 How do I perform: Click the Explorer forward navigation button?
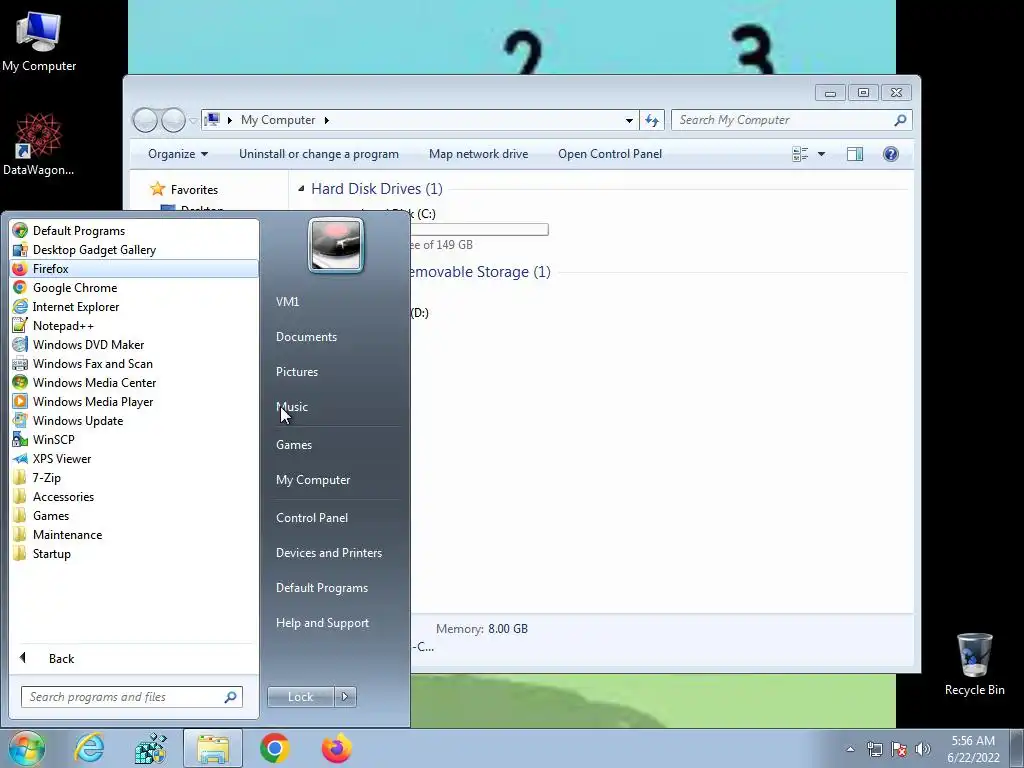coord(173,120)
